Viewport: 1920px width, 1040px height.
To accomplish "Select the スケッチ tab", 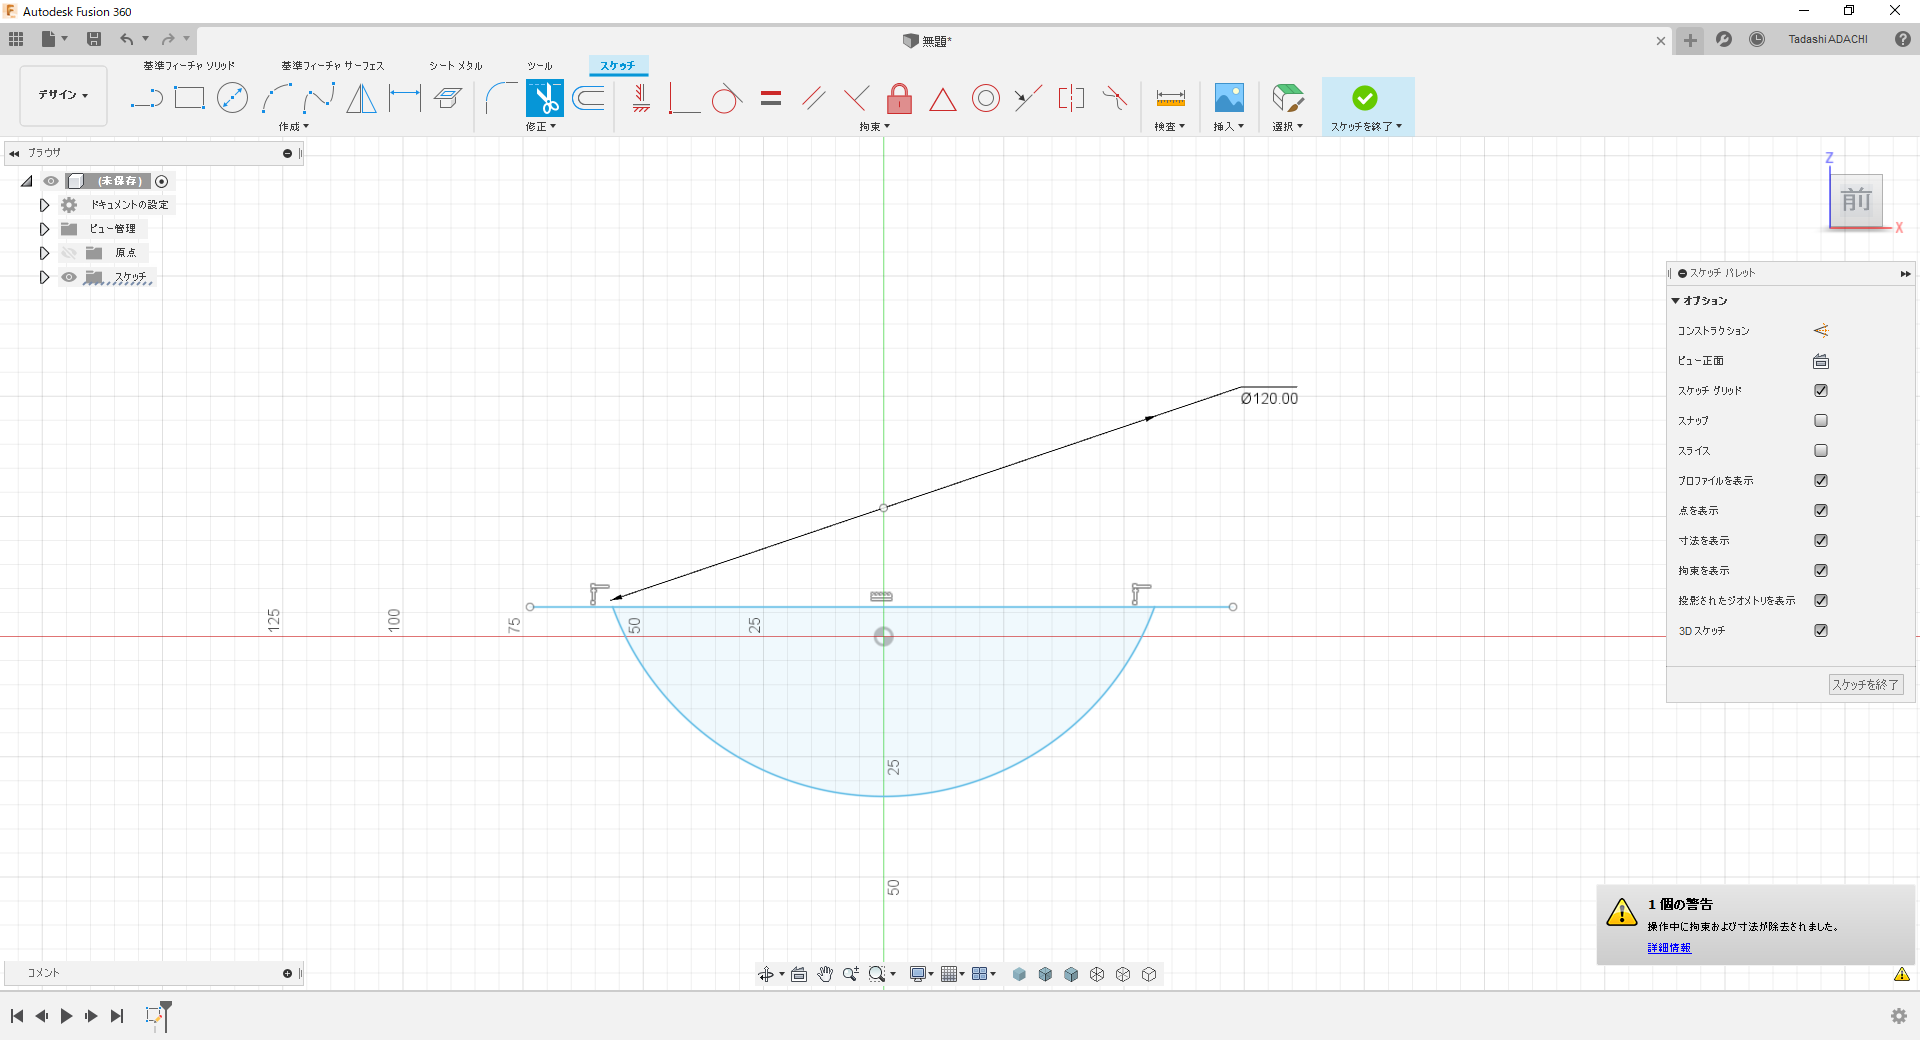I will (618, 66).
